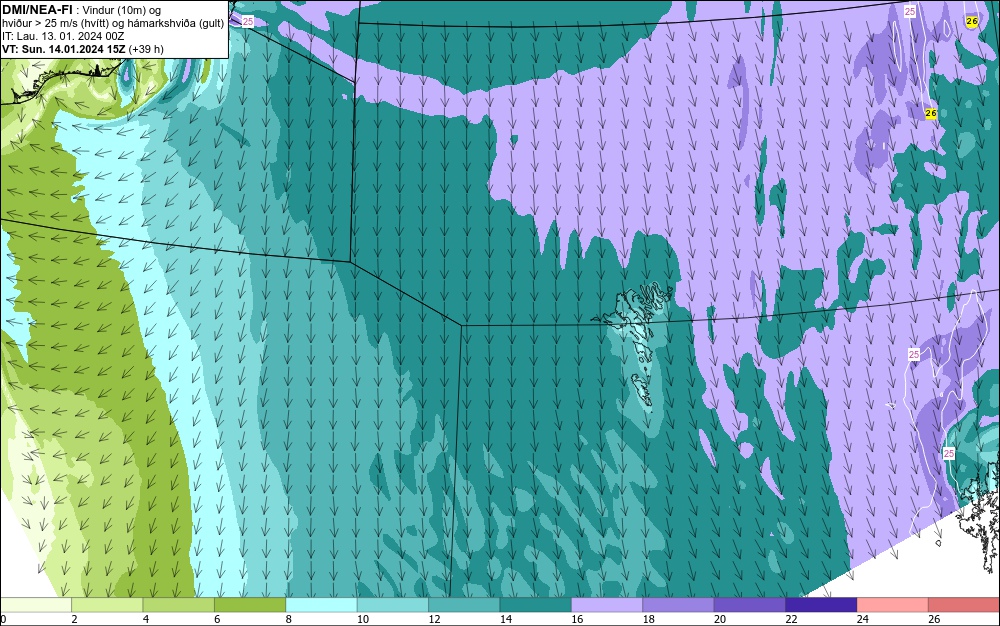
Task: Select the 26+ m/s red legend swatch
Action: click(x=964, y=605)
